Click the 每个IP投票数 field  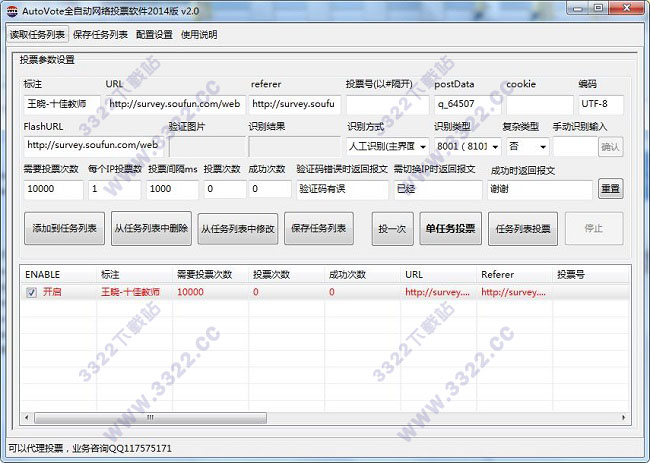[x=114, y=189]
